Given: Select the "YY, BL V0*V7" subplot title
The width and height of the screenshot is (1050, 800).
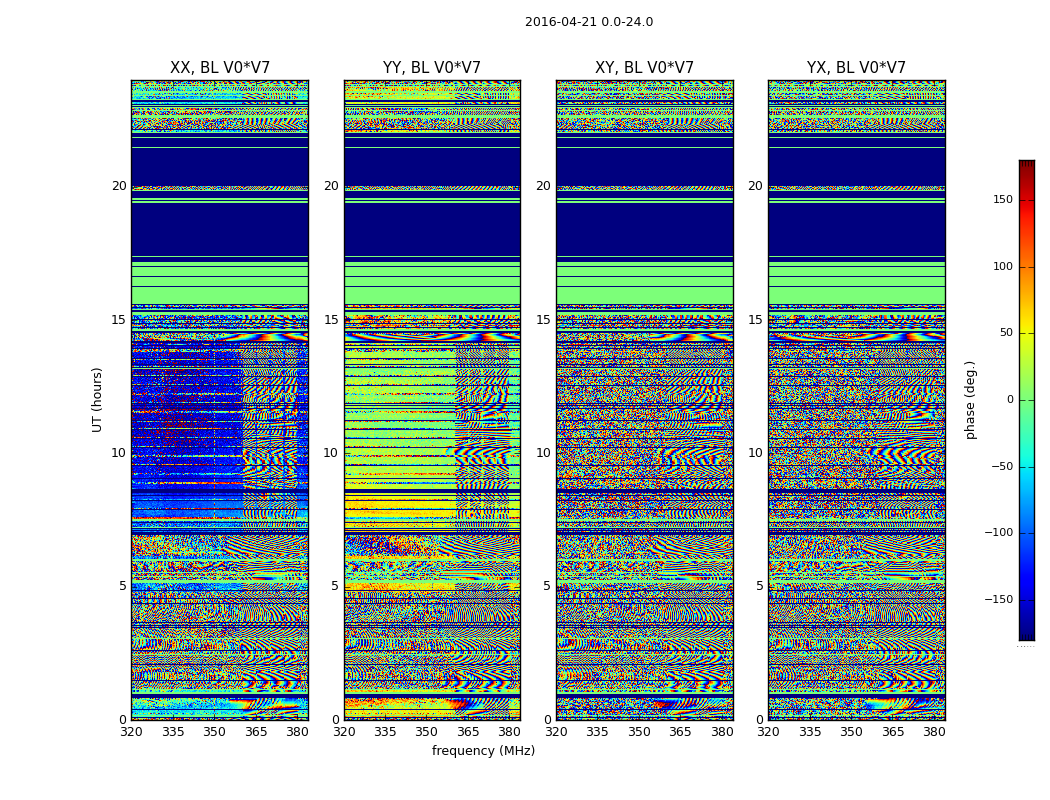Looking at the screenshot, I should [x=432, y=68].
